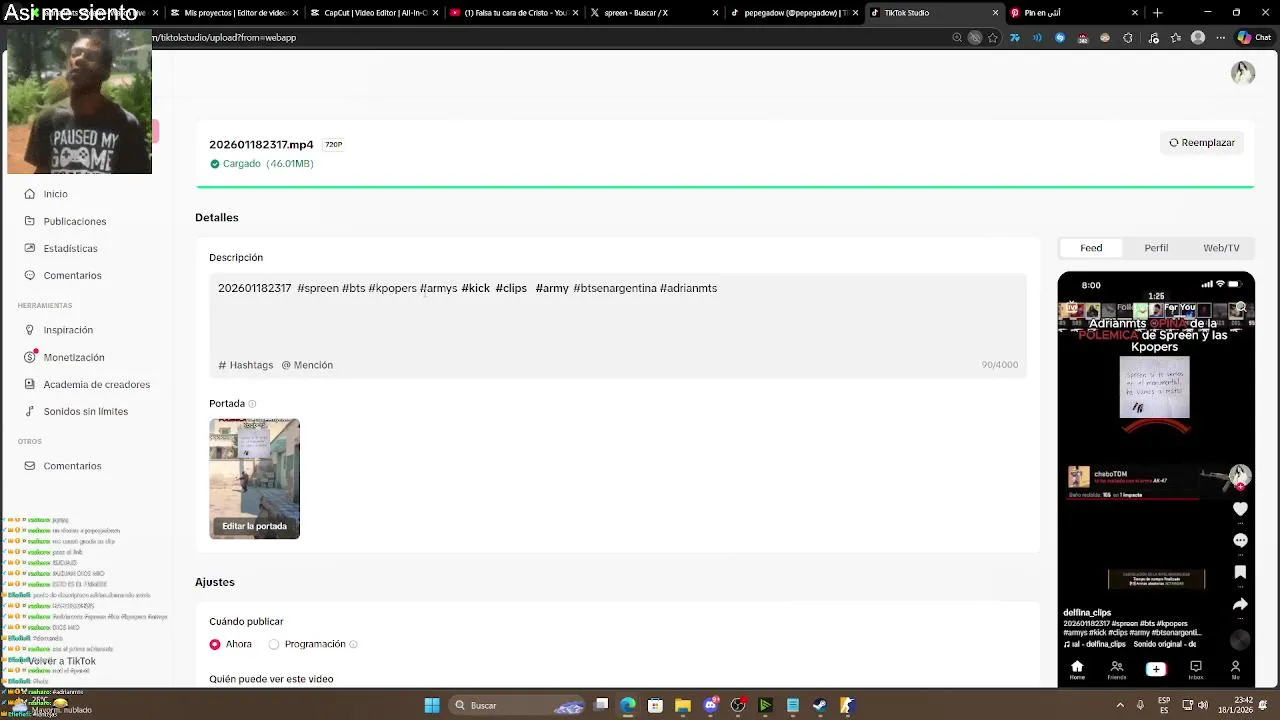Insert Hashtags in the description
The image size is (1280, 720).
tap(246, 365)
